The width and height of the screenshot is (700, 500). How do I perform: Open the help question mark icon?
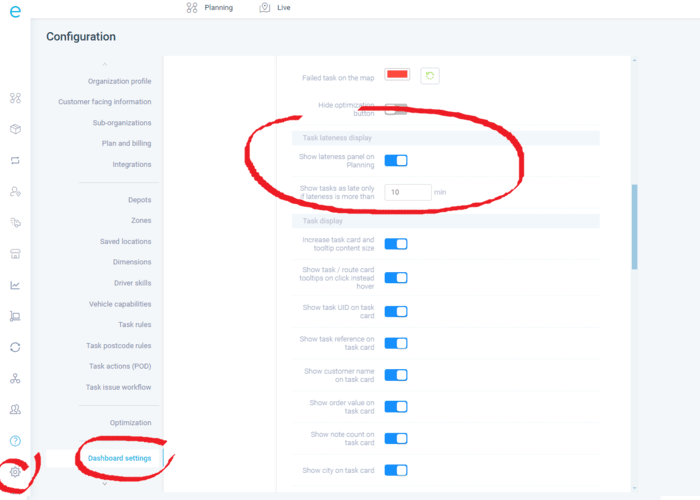15,441
